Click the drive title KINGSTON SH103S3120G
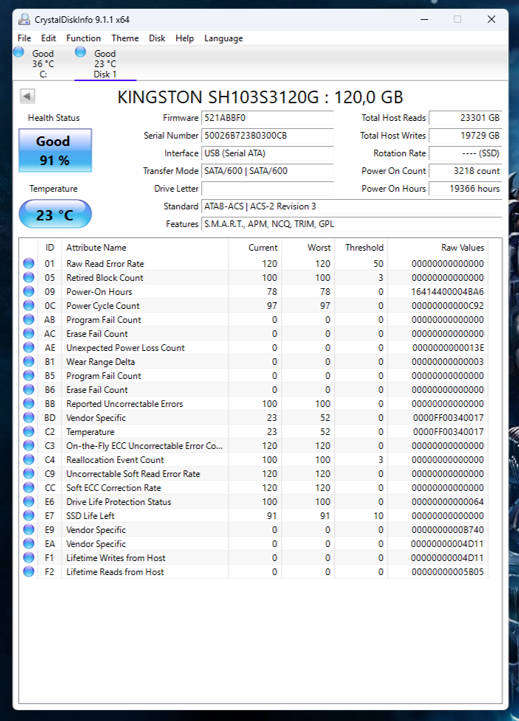Screen dimensions: 519x721 coord(260,97)
